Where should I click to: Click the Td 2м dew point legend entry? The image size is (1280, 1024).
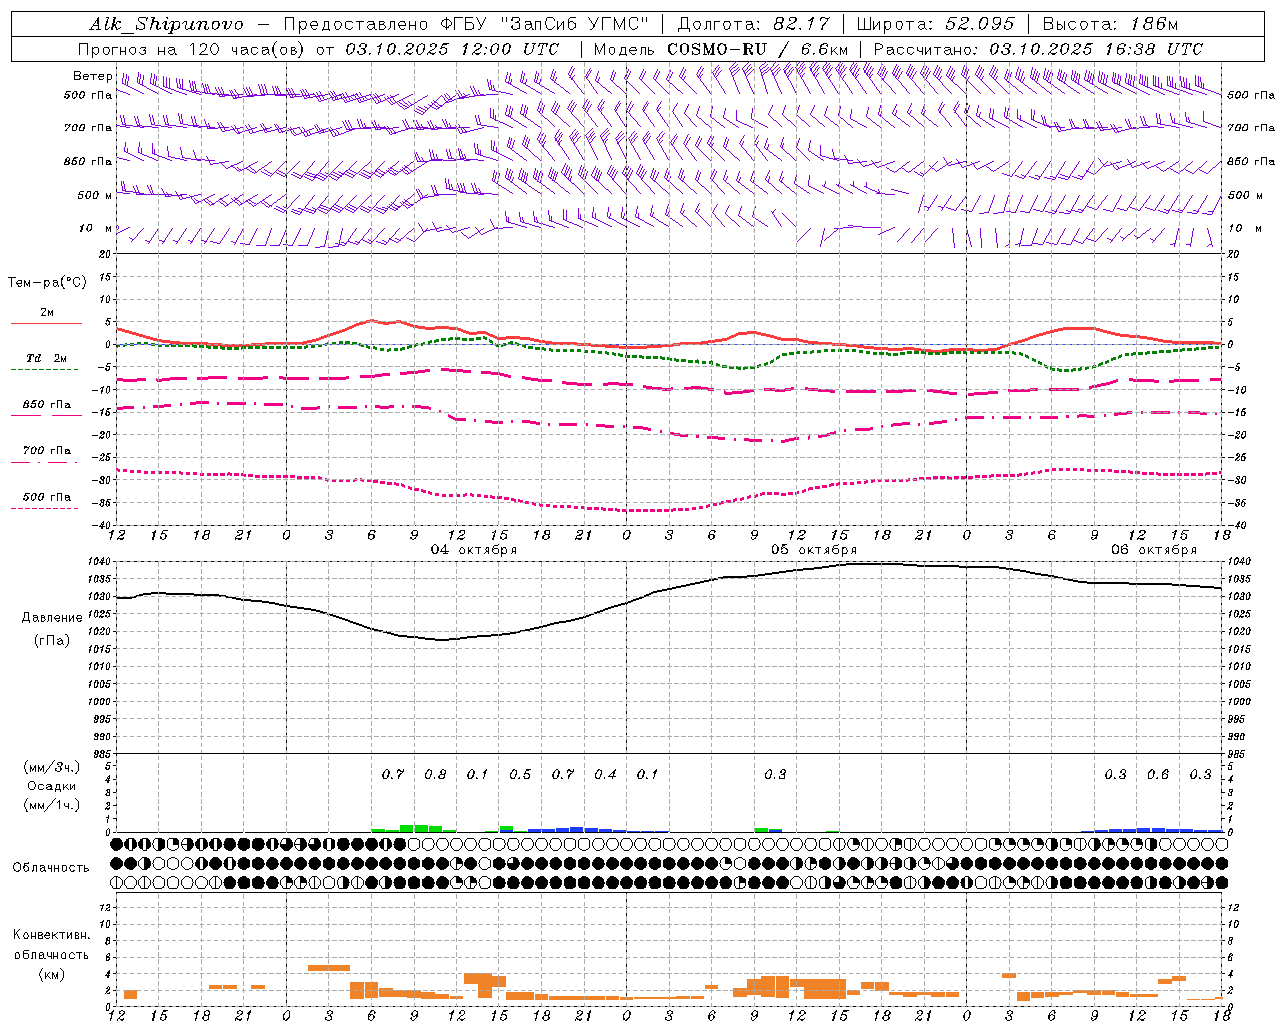click(46, 358)
